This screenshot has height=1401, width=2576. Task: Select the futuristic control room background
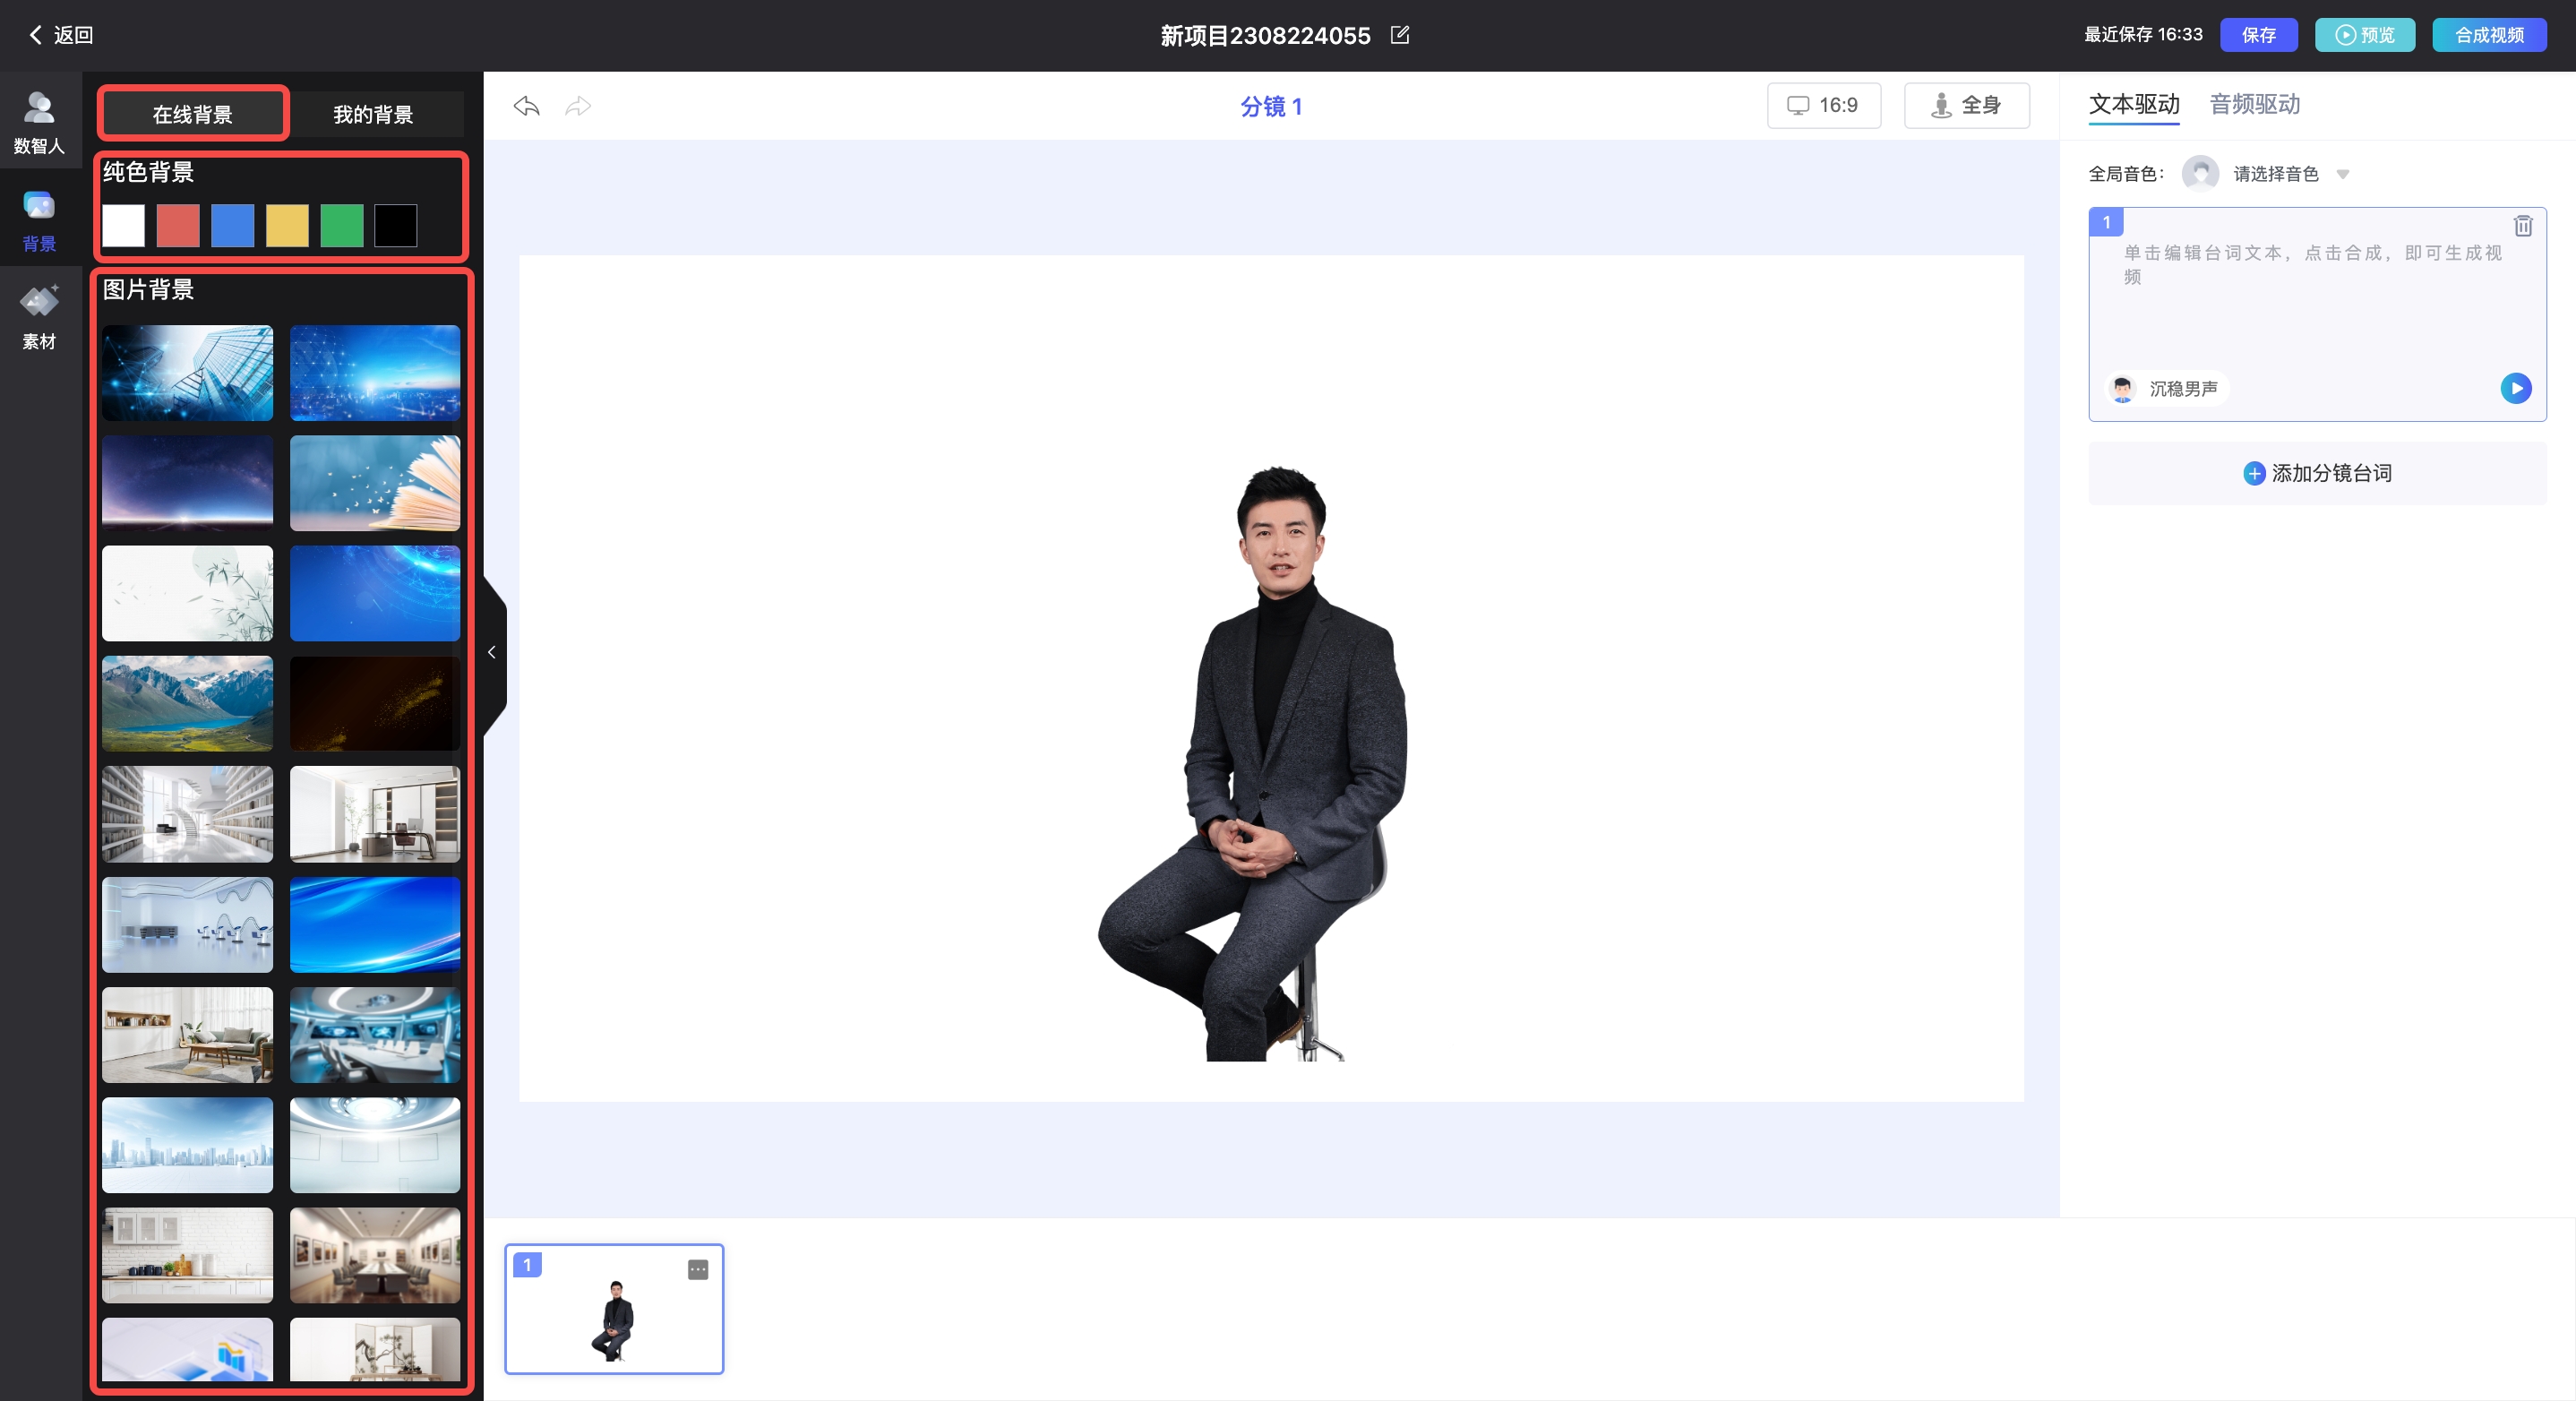tap(375, 1035)
